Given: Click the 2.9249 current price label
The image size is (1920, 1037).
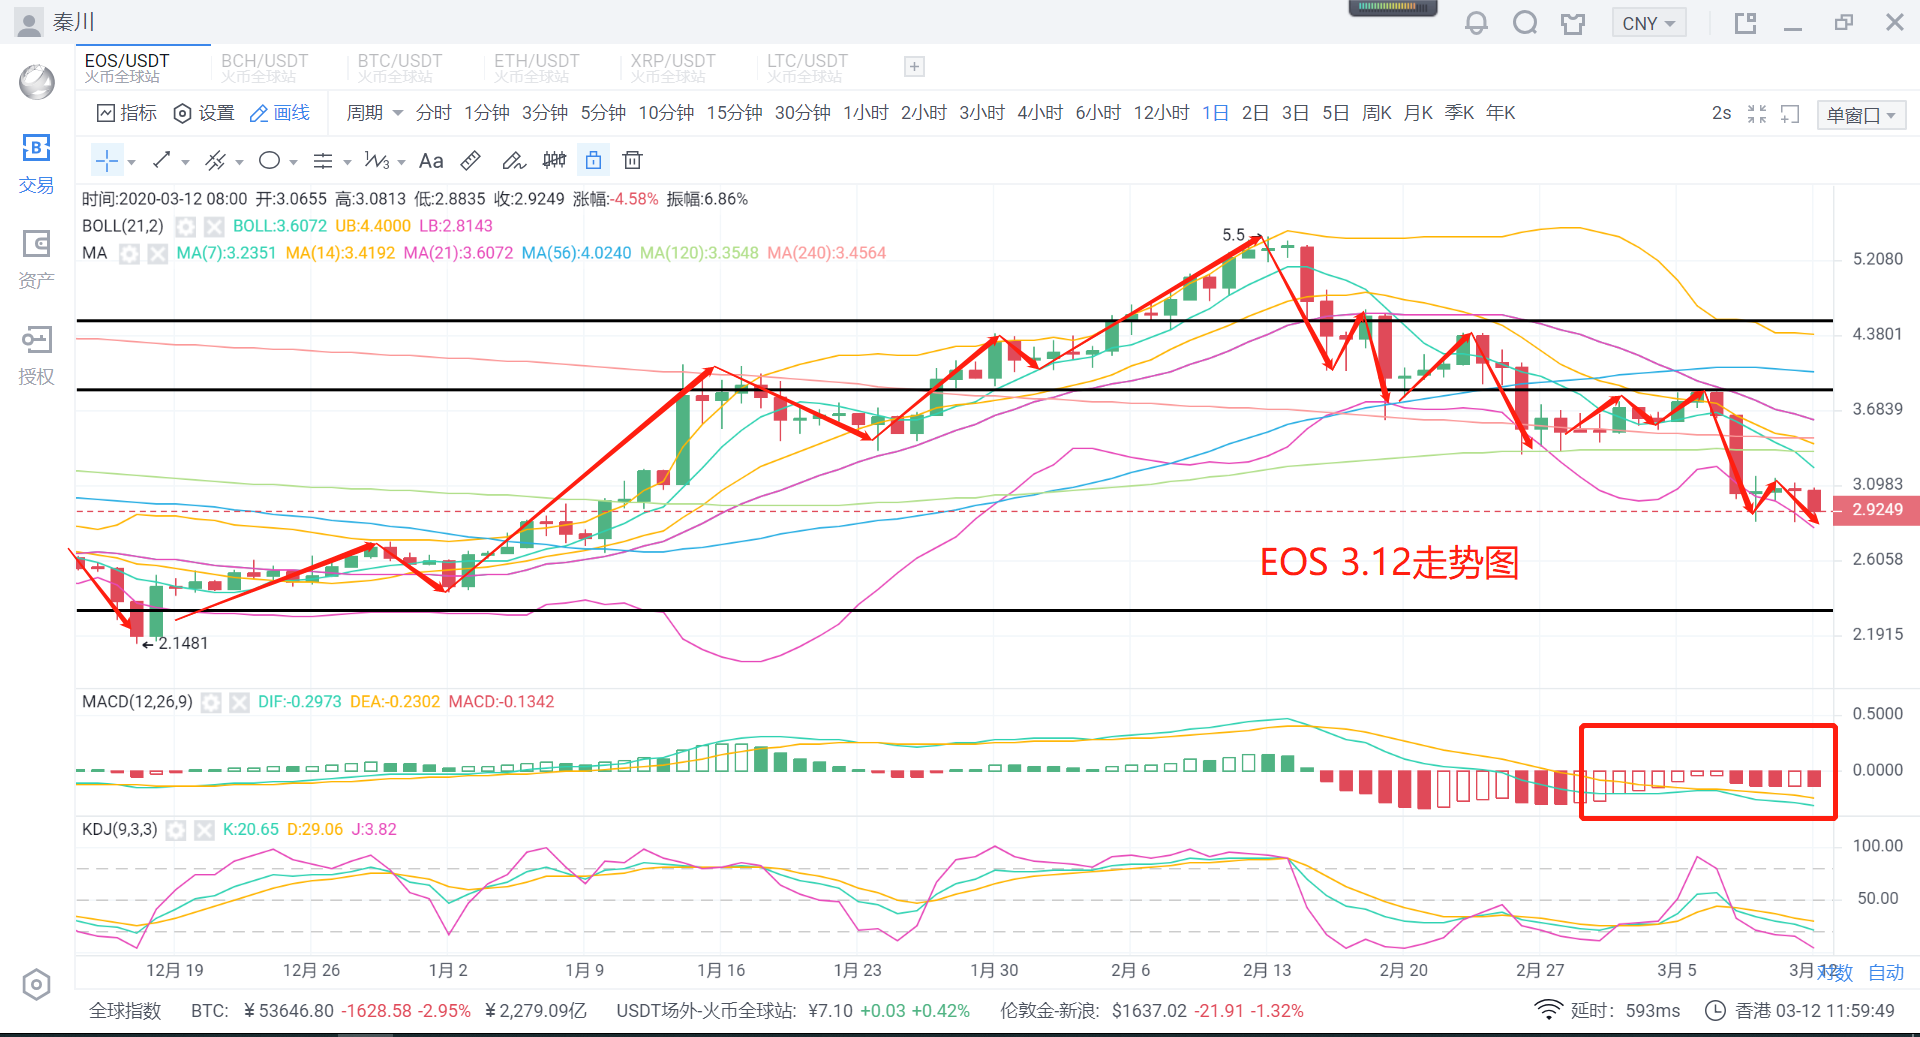Looking at the screenshot, I should (1876, 510).
